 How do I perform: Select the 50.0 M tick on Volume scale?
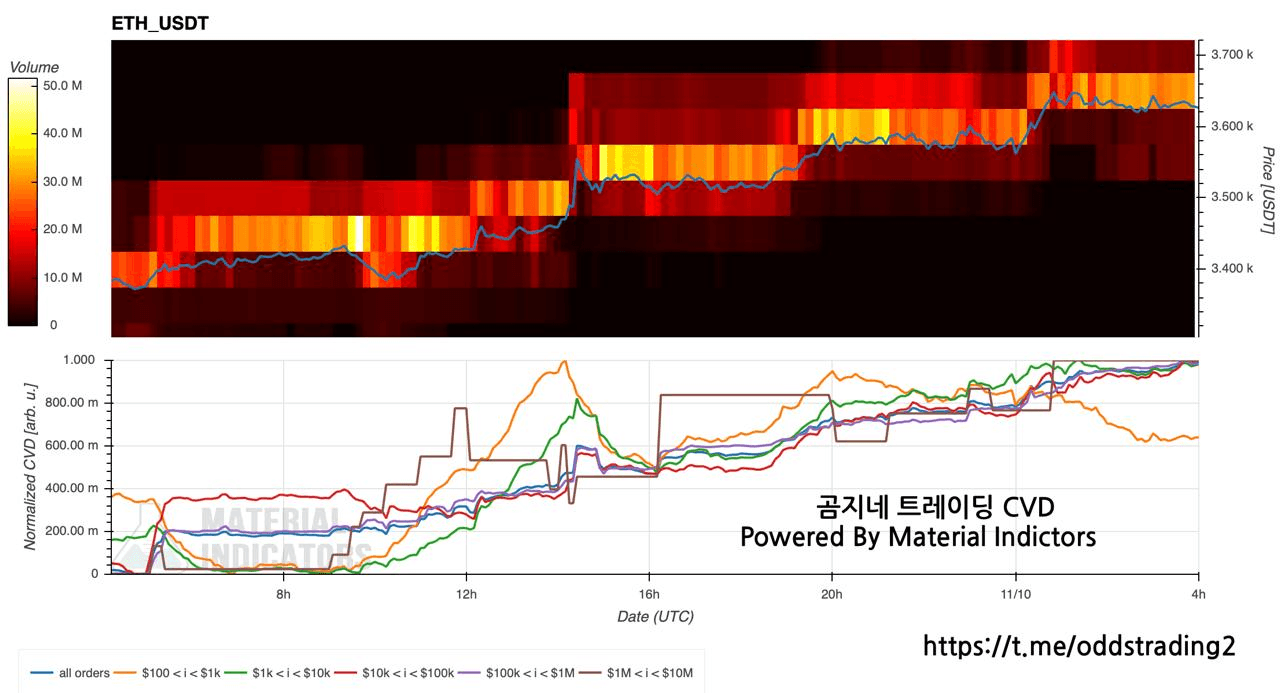(63, 86)
